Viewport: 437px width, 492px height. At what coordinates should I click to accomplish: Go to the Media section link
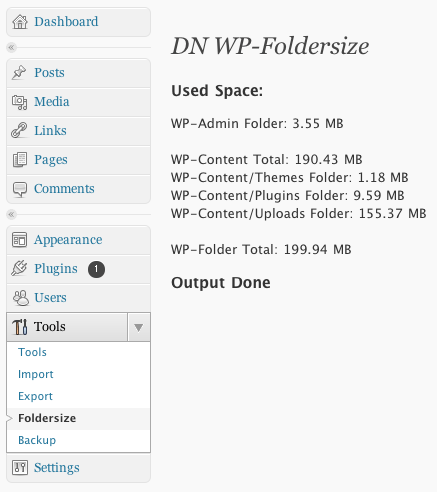(52, 102)
